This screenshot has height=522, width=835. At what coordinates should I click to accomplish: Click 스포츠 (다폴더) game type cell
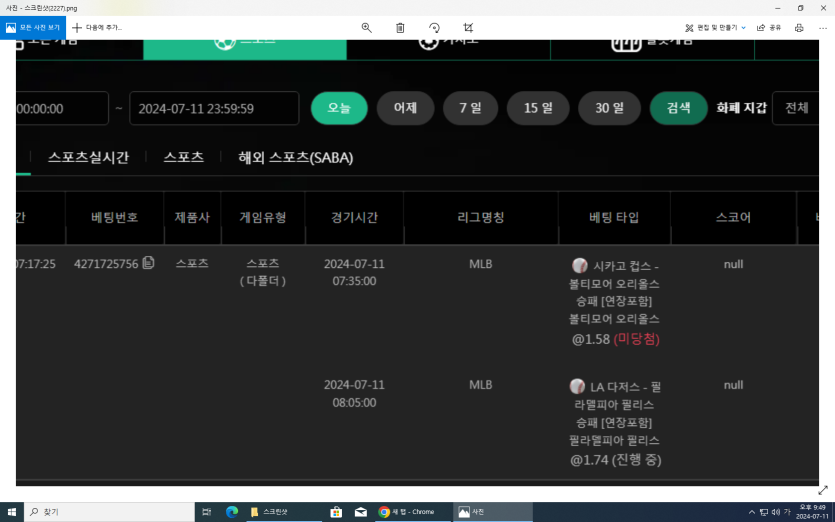[263, 272]
